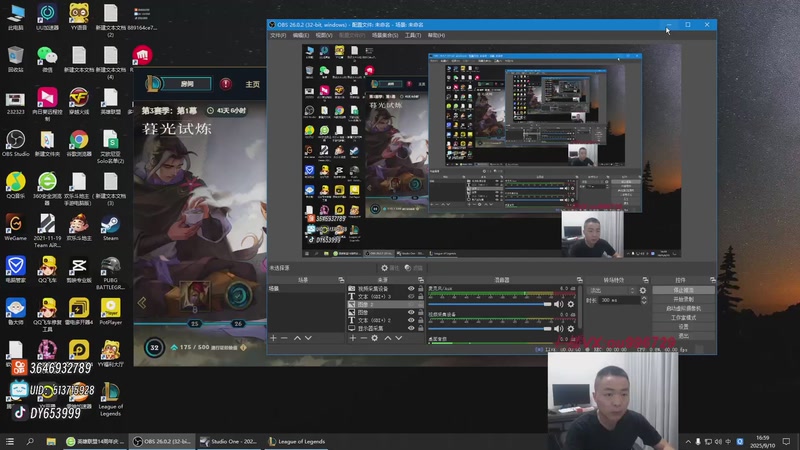Image resolution: width=800 pixels, height=450 pixels.
Task: Click 启动虚拟摄像机 virtual camera button
Action: click(684, 308)
